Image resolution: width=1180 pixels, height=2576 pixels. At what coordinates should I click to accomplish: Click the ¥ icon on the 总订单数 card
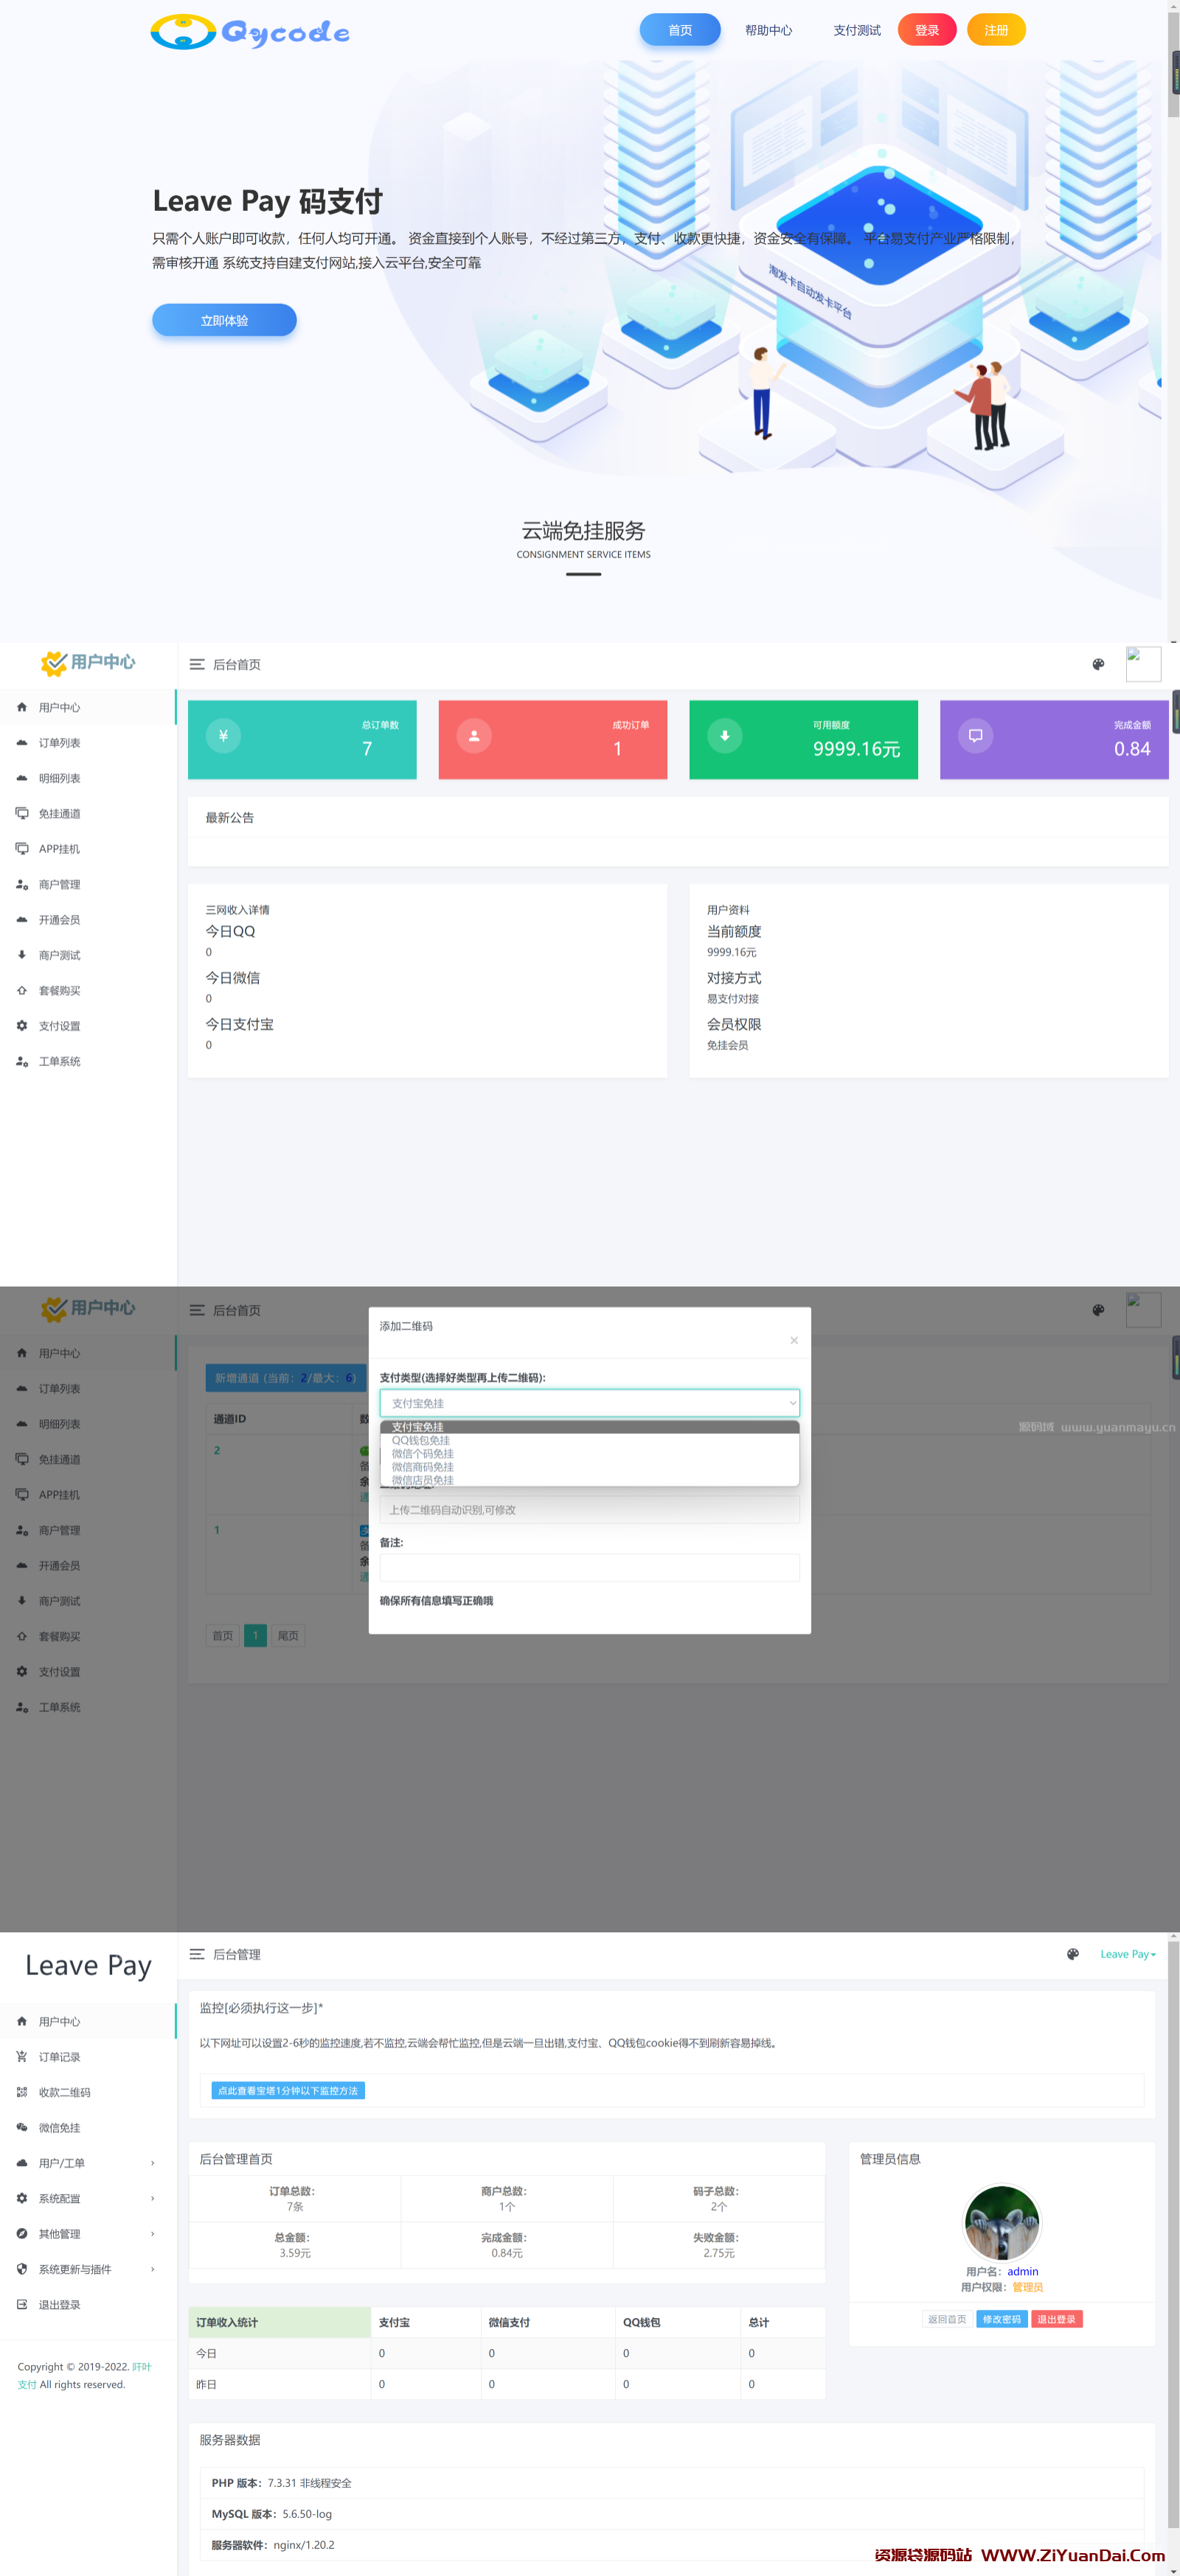click(223, 735)
